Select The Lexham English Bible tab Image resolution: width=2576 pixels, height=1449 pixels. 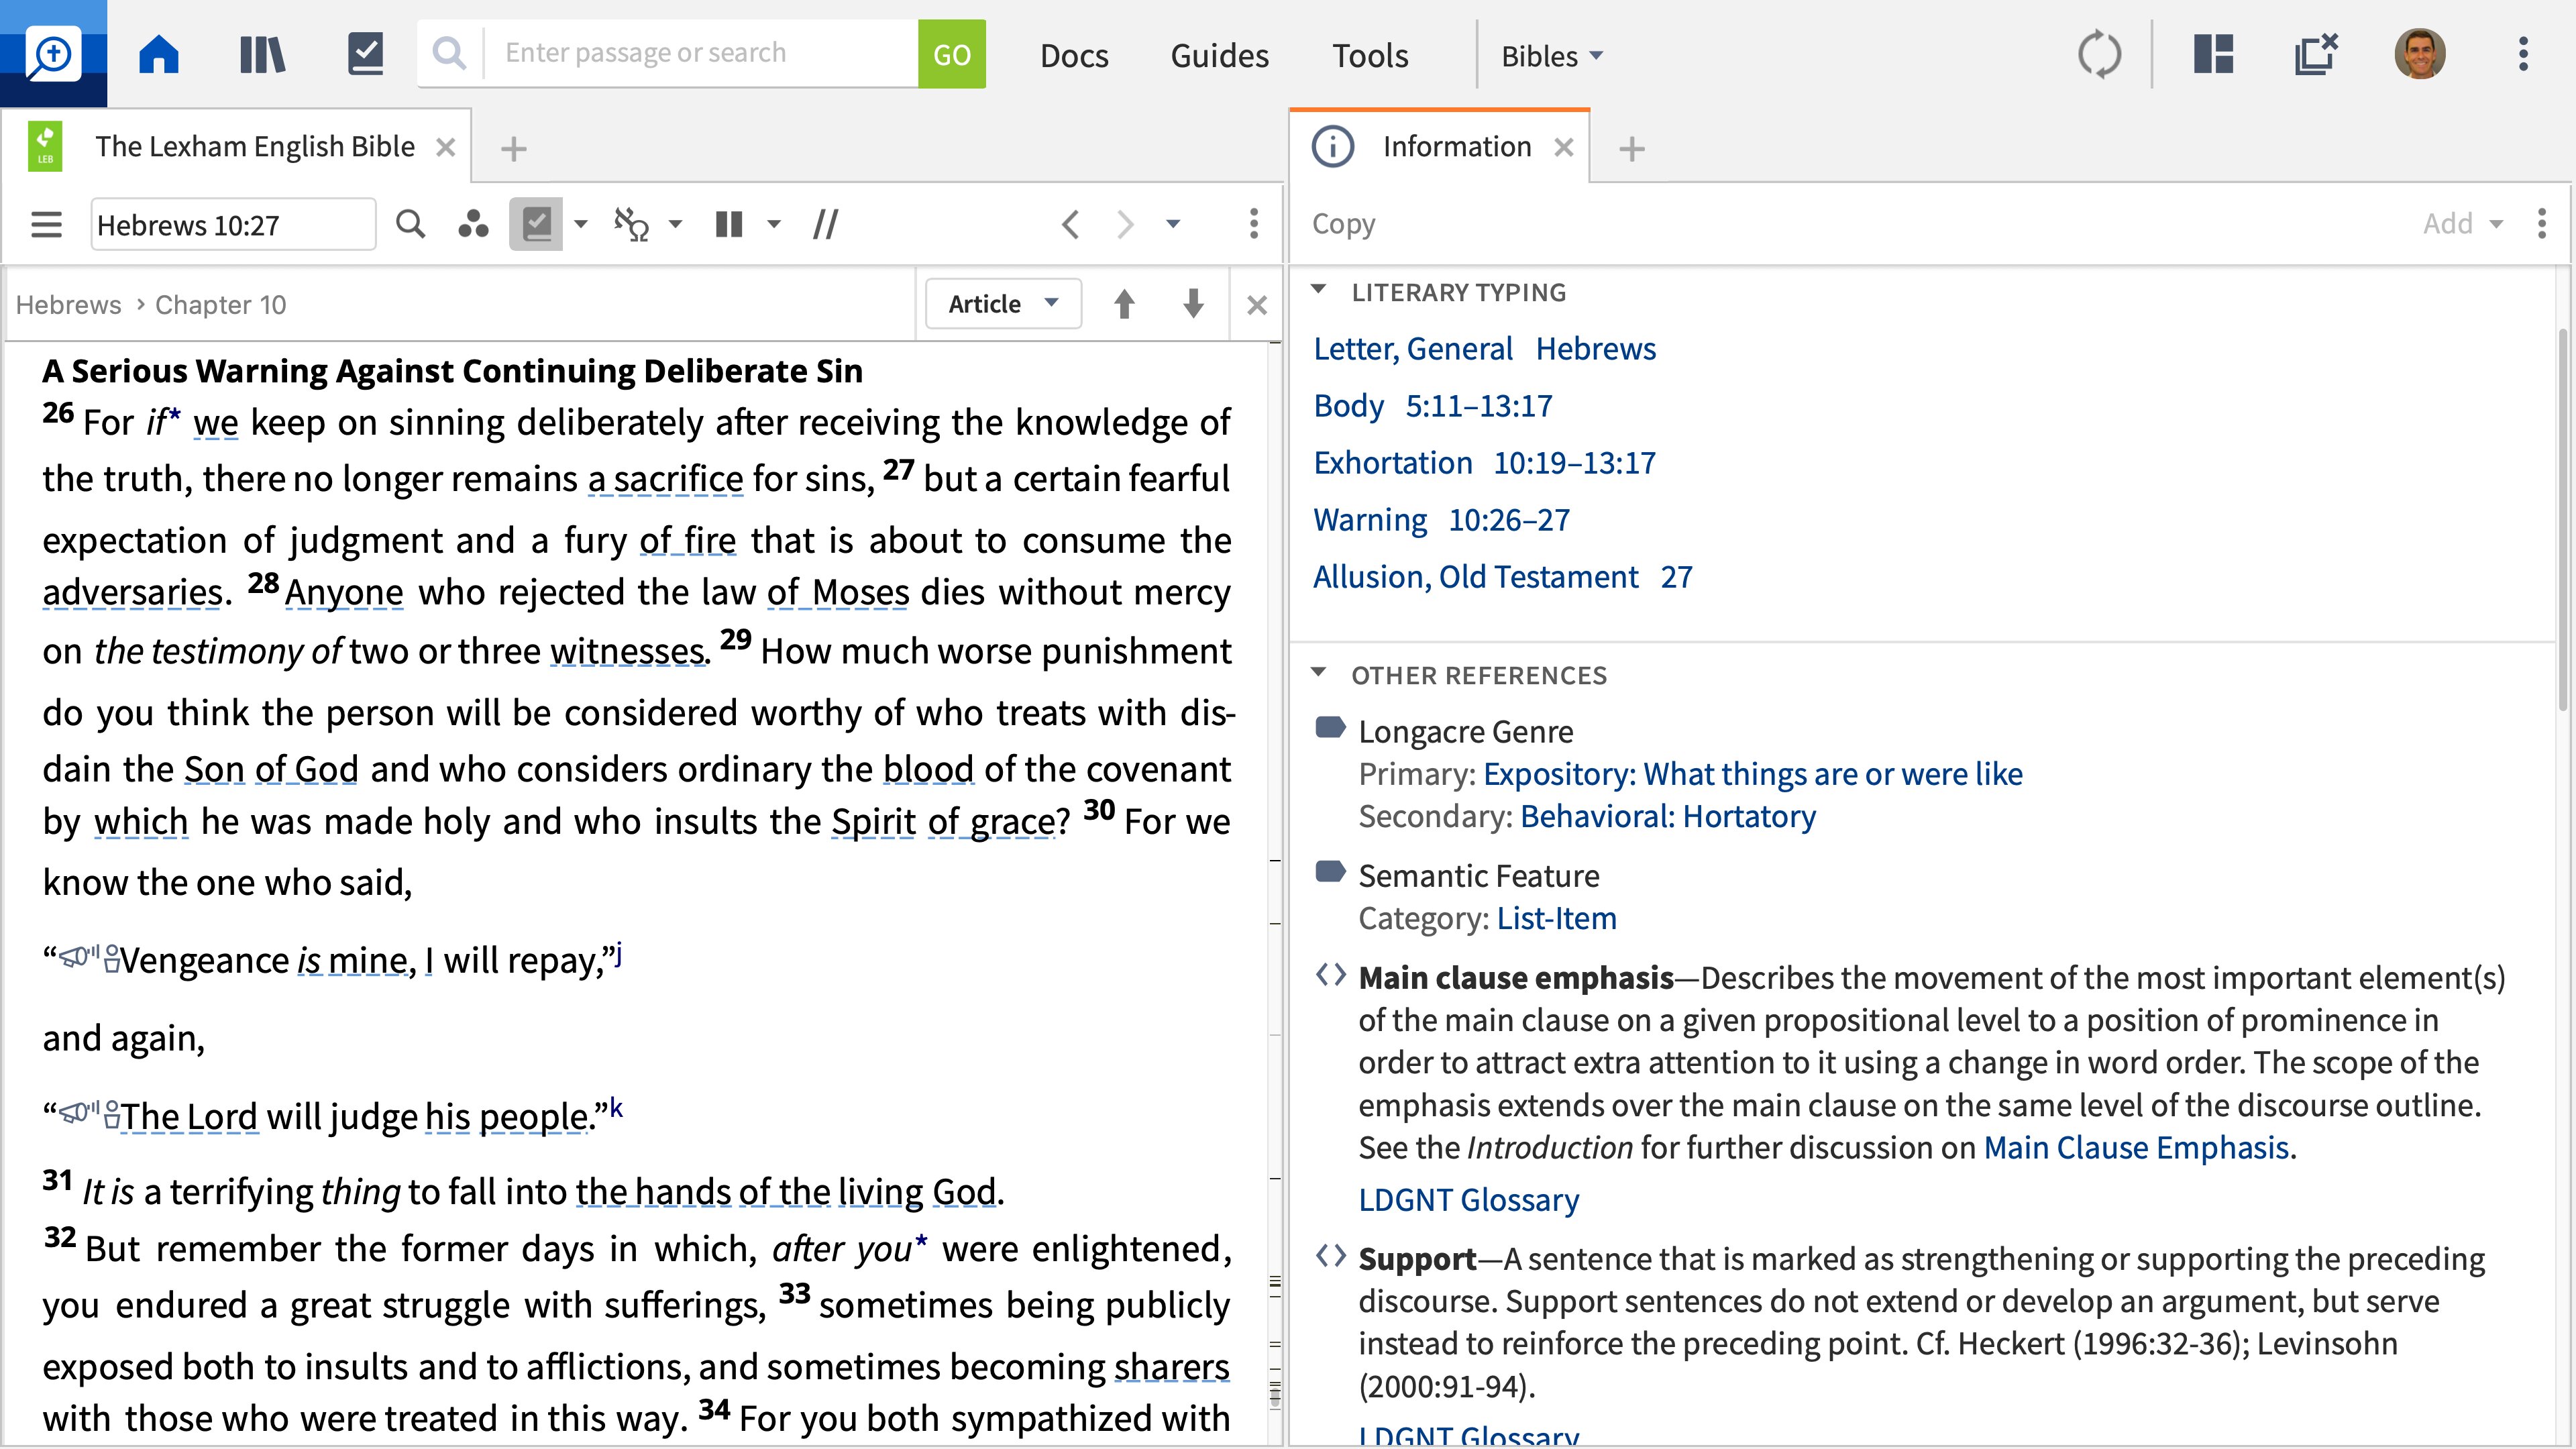pos(254,147)
